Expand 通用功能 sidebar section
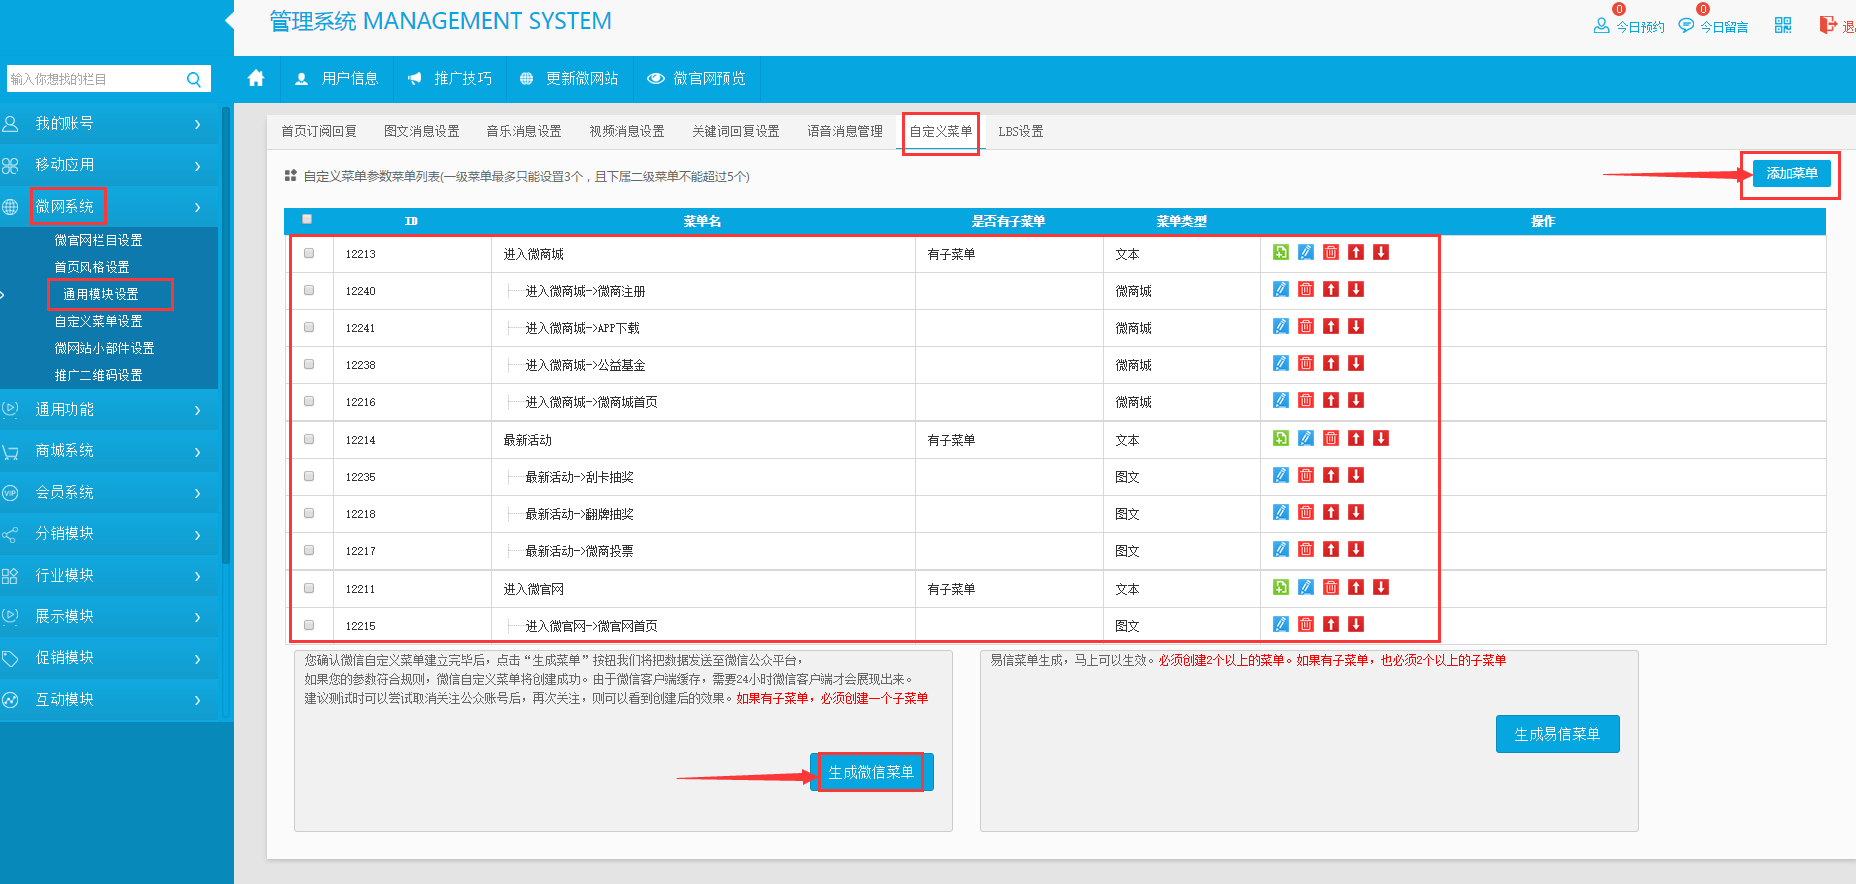Screen dimensions: 1856x884 click(x=109, y=410)
